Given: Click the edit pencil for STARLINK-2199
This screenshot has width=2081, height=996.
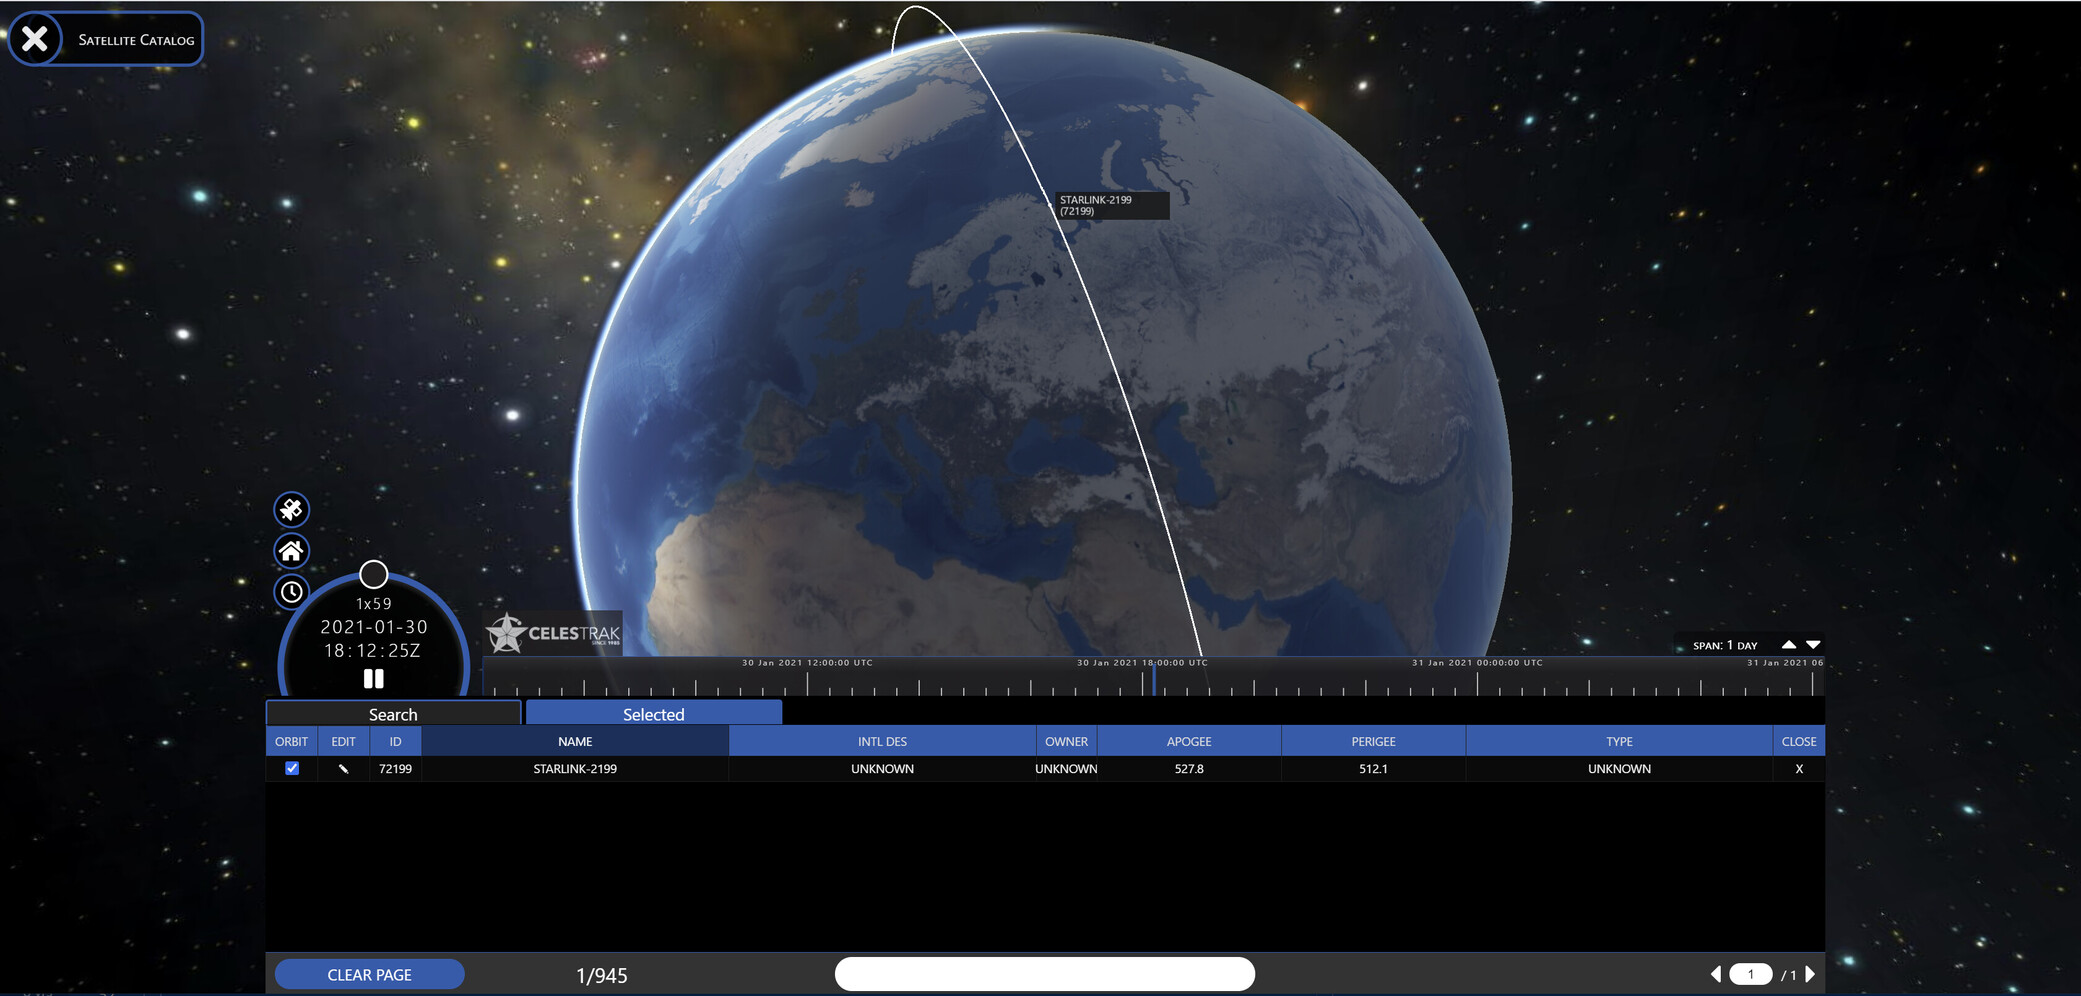Looking at the screenshot, I should tap(343, 769).
